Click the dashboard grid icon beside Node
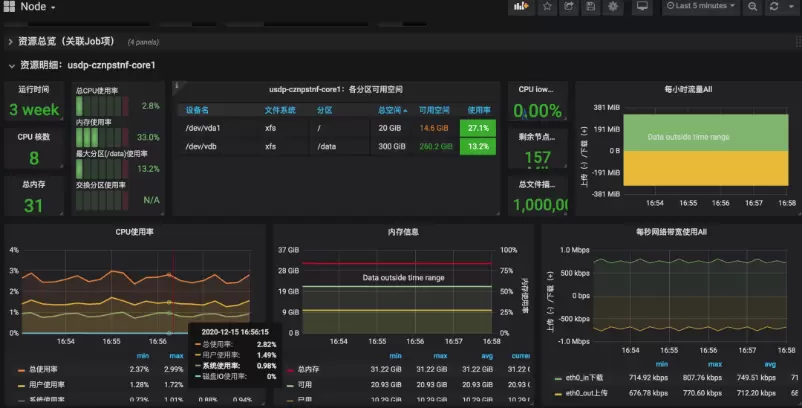 click(8, 7)
